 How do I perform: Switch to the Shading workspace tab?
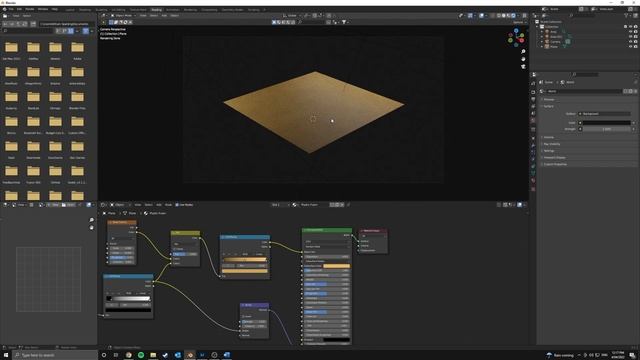[156, 9]
